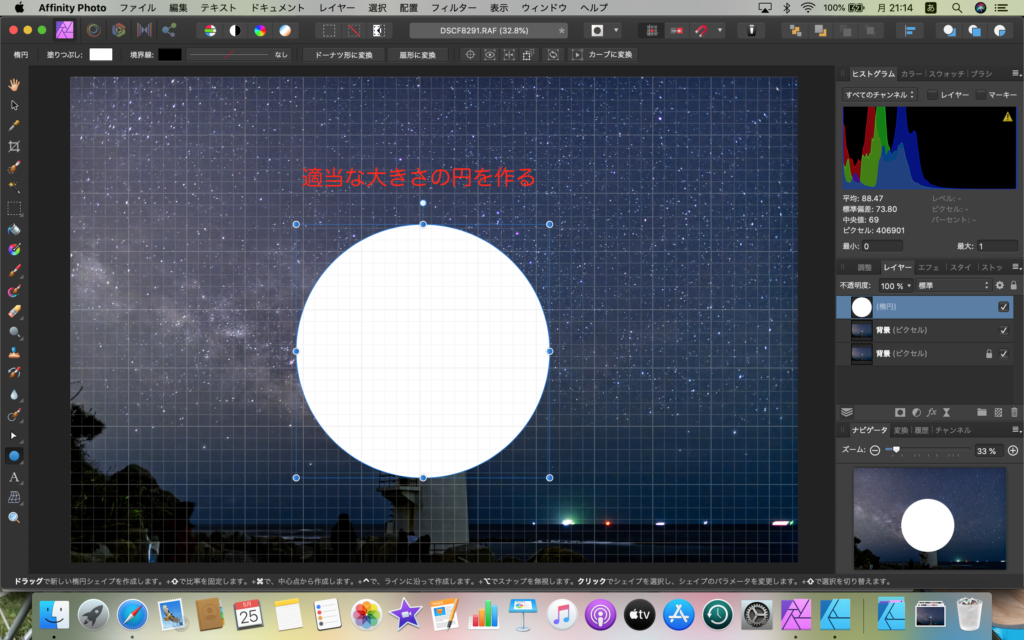
Task: Add a mask layer from Layers panel
Action: click(900, 413)
